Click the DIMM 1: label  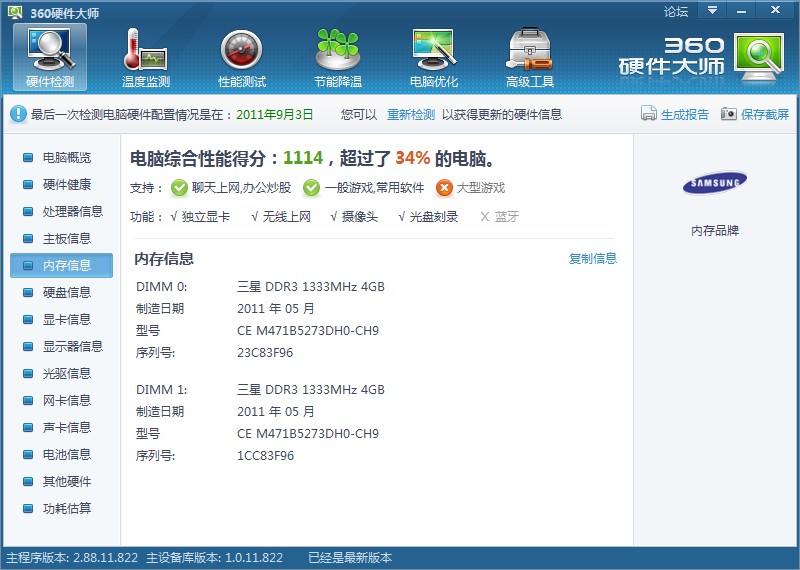click(x=162, y=390)
